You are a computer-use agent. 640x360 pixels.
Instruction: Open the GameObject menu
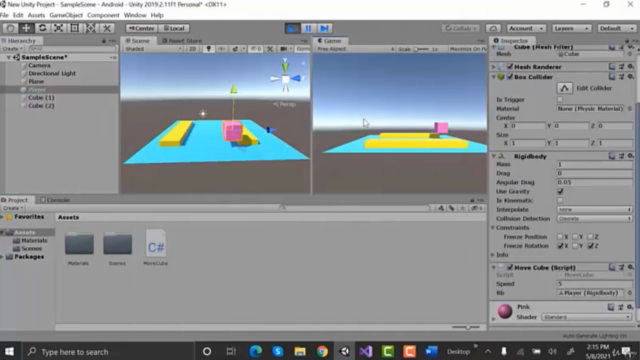[x=66, y=15]
